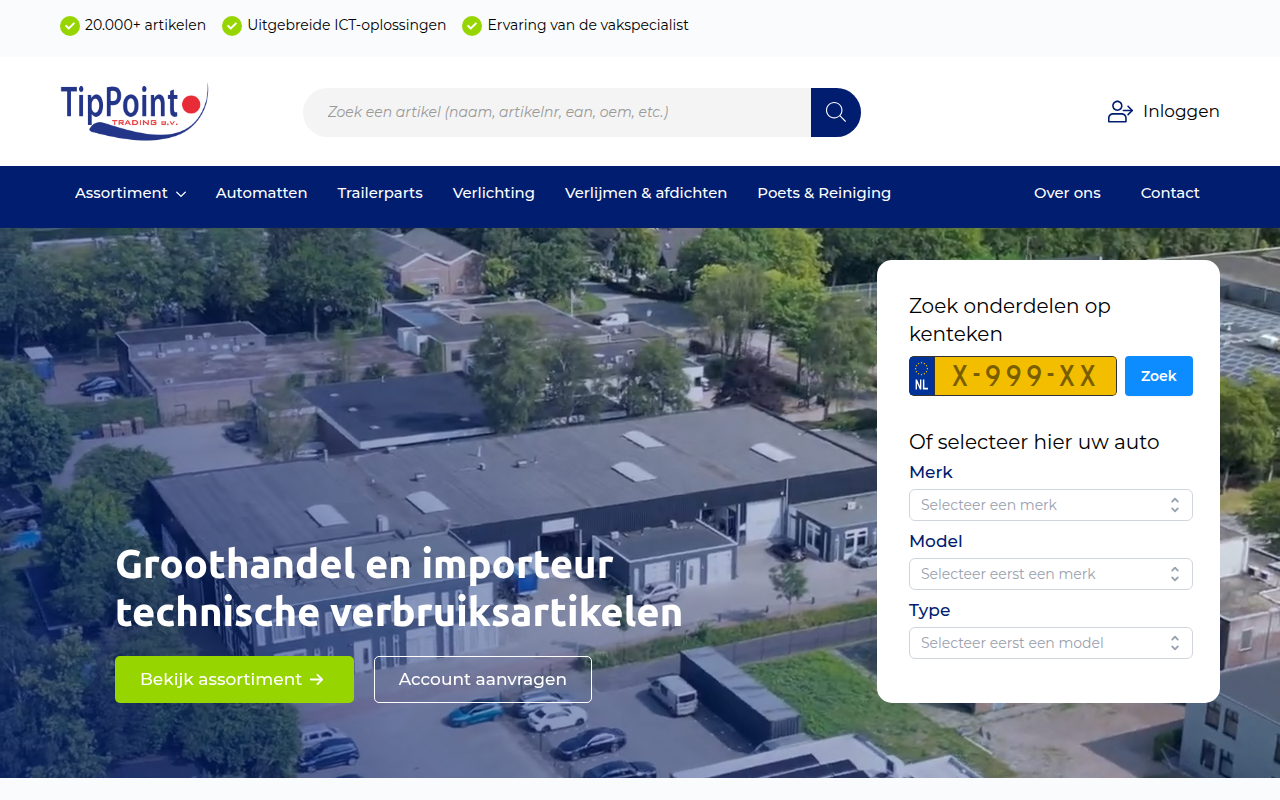Screen dimensions: 1280x800
Task: Click the checkmark beside Uitgebreide ICT-oplossingen
Action: tap(232, 26)
